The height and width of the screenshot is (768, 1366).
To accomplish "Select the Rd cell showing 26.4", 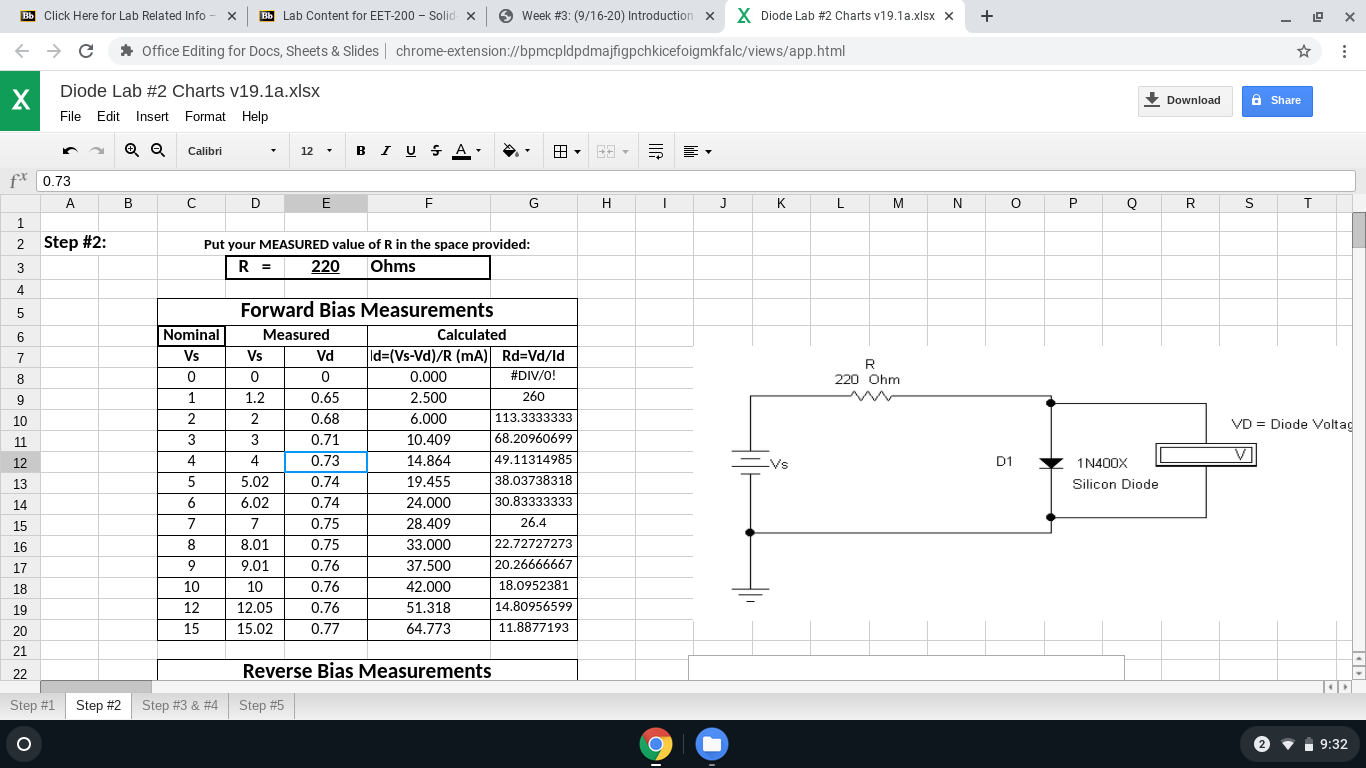I will [x=534, y=524].
